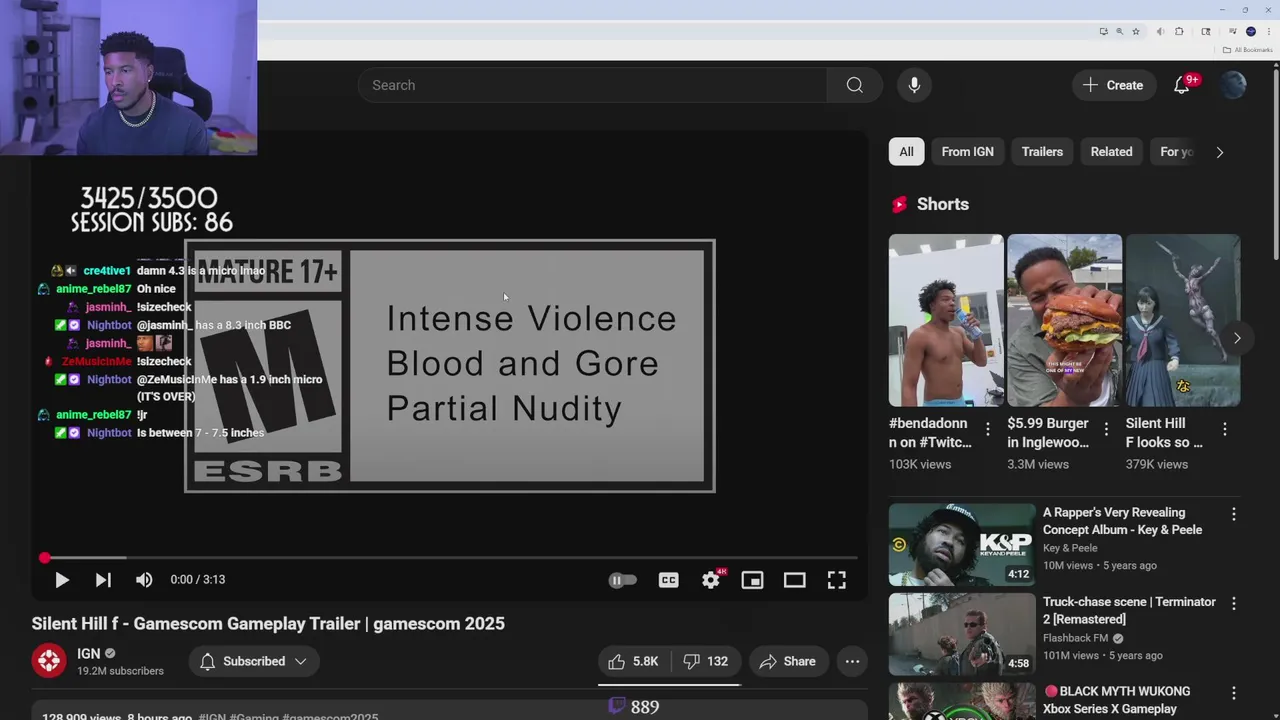
Task: Open the YouTube account avatar menu
Action: click(1233, 85)
